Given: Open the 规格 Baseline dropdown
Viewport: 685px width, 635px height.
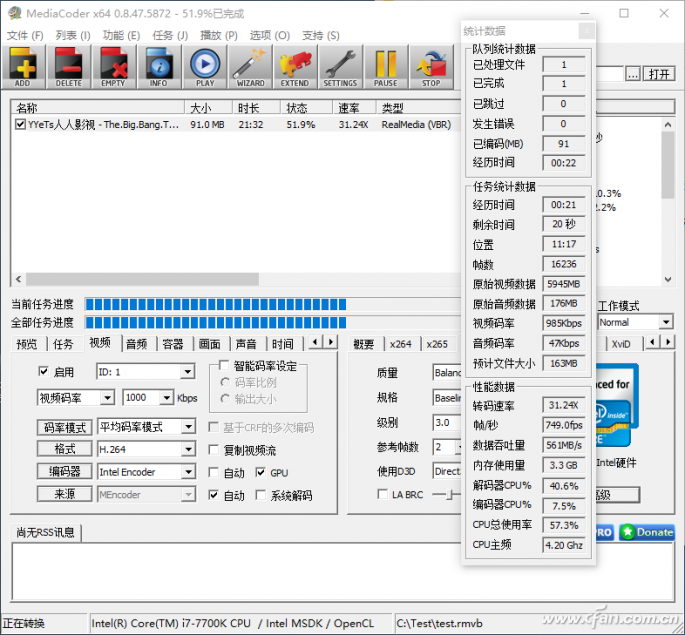Looking at the screenshot, I should click(x=447, y=398).
